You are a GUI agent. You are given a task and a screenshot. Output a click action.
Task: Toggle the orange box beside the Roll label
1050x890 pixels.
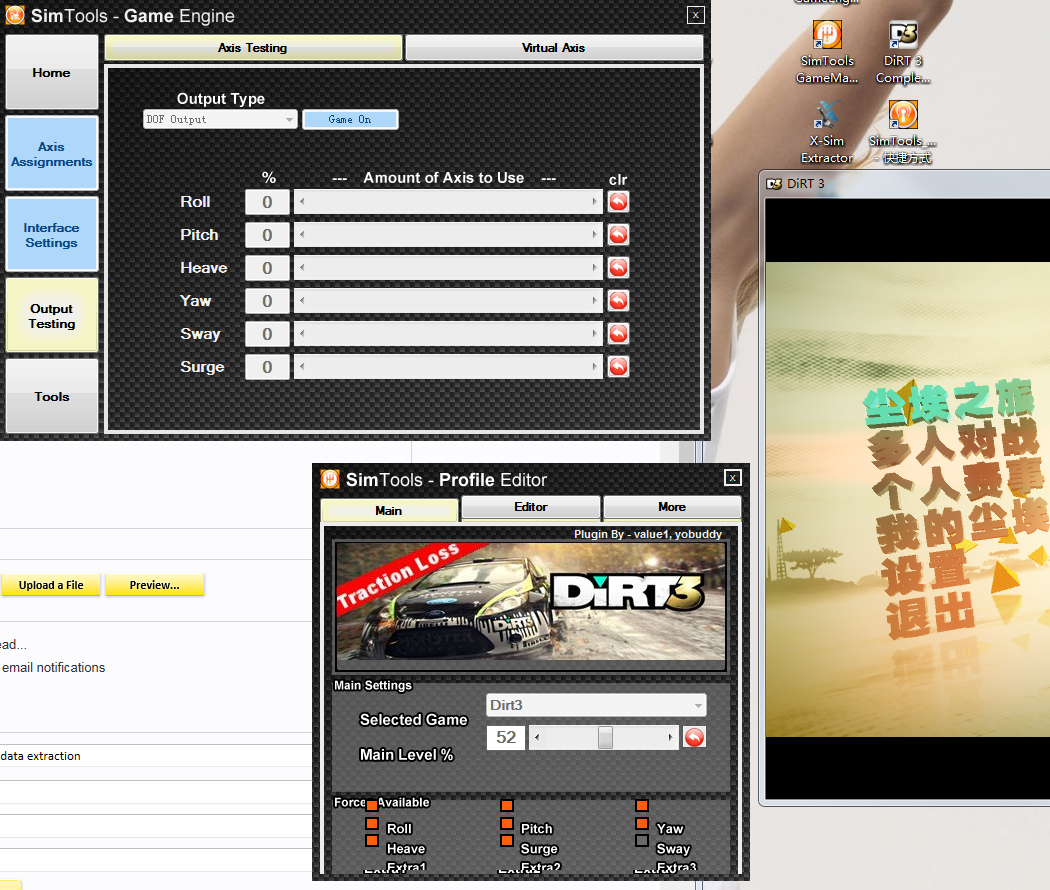point(372,823)
